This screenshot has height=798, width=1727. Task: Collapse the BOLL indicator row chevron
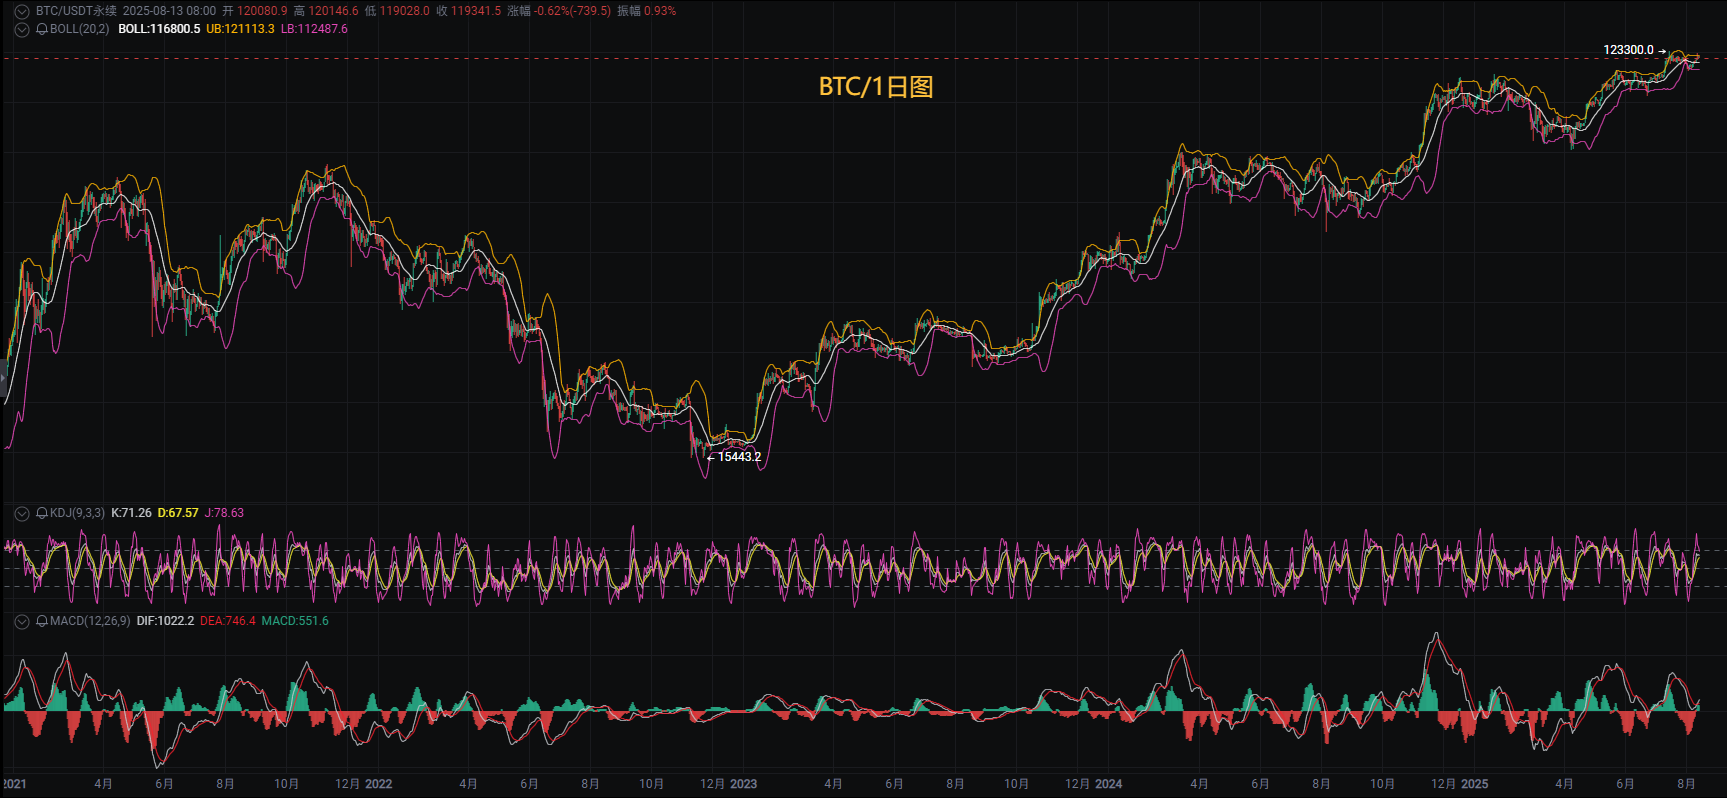coord(22,29)
